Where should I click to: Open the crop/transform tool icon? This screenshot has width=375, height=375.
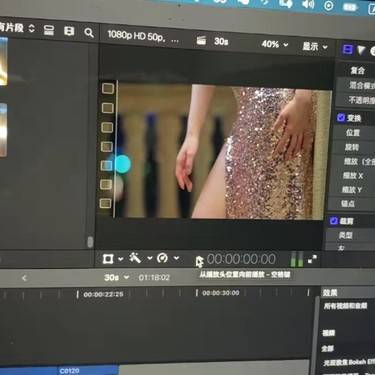(108, 259)
